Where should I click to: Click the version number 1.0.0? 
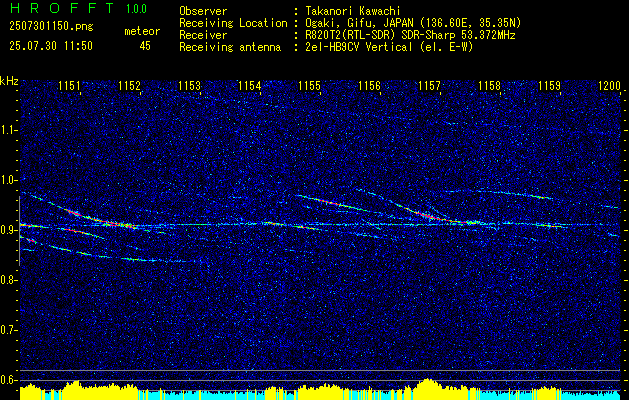point(136,8)
